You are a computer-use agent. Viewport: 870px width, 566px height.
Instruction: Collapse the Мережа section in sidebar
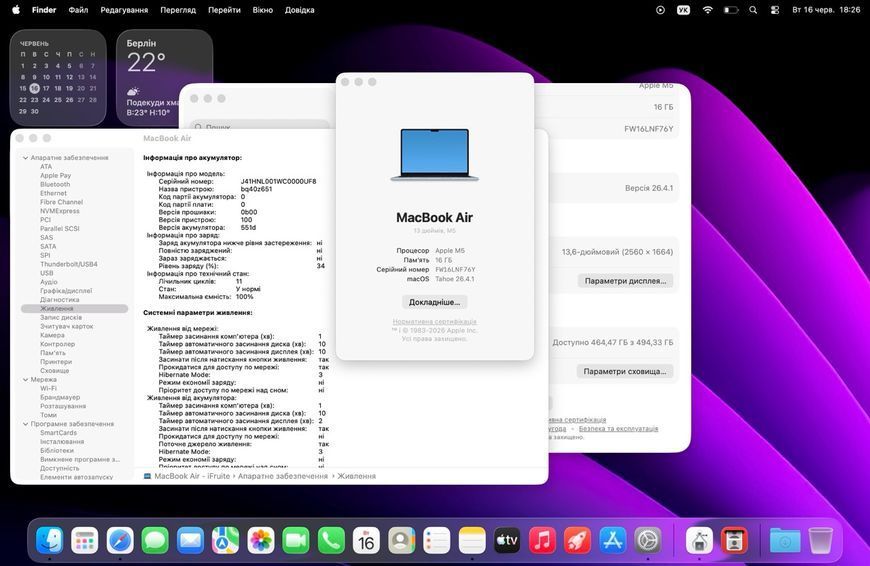(x=26, y=380)
